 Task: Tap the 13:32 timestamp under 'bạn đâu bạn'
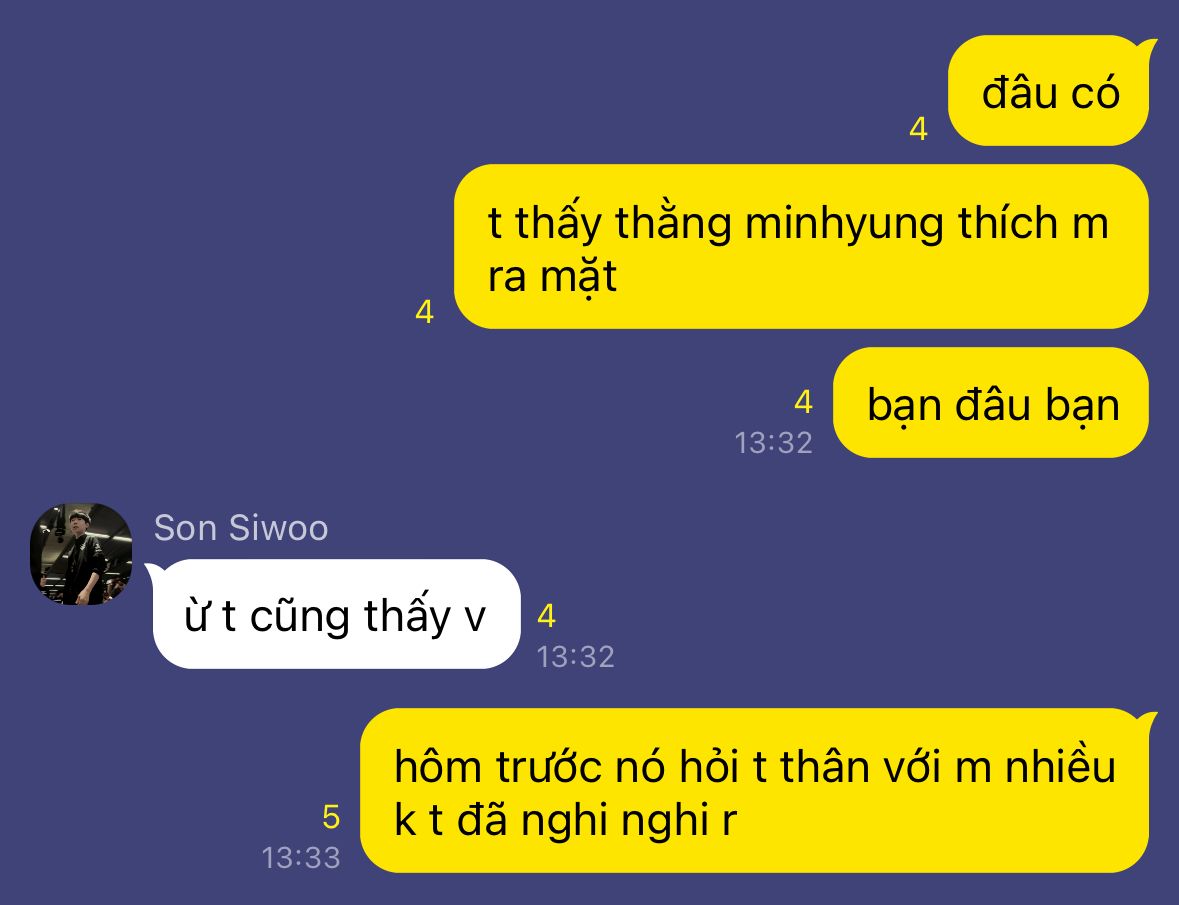tap(774, 443)
